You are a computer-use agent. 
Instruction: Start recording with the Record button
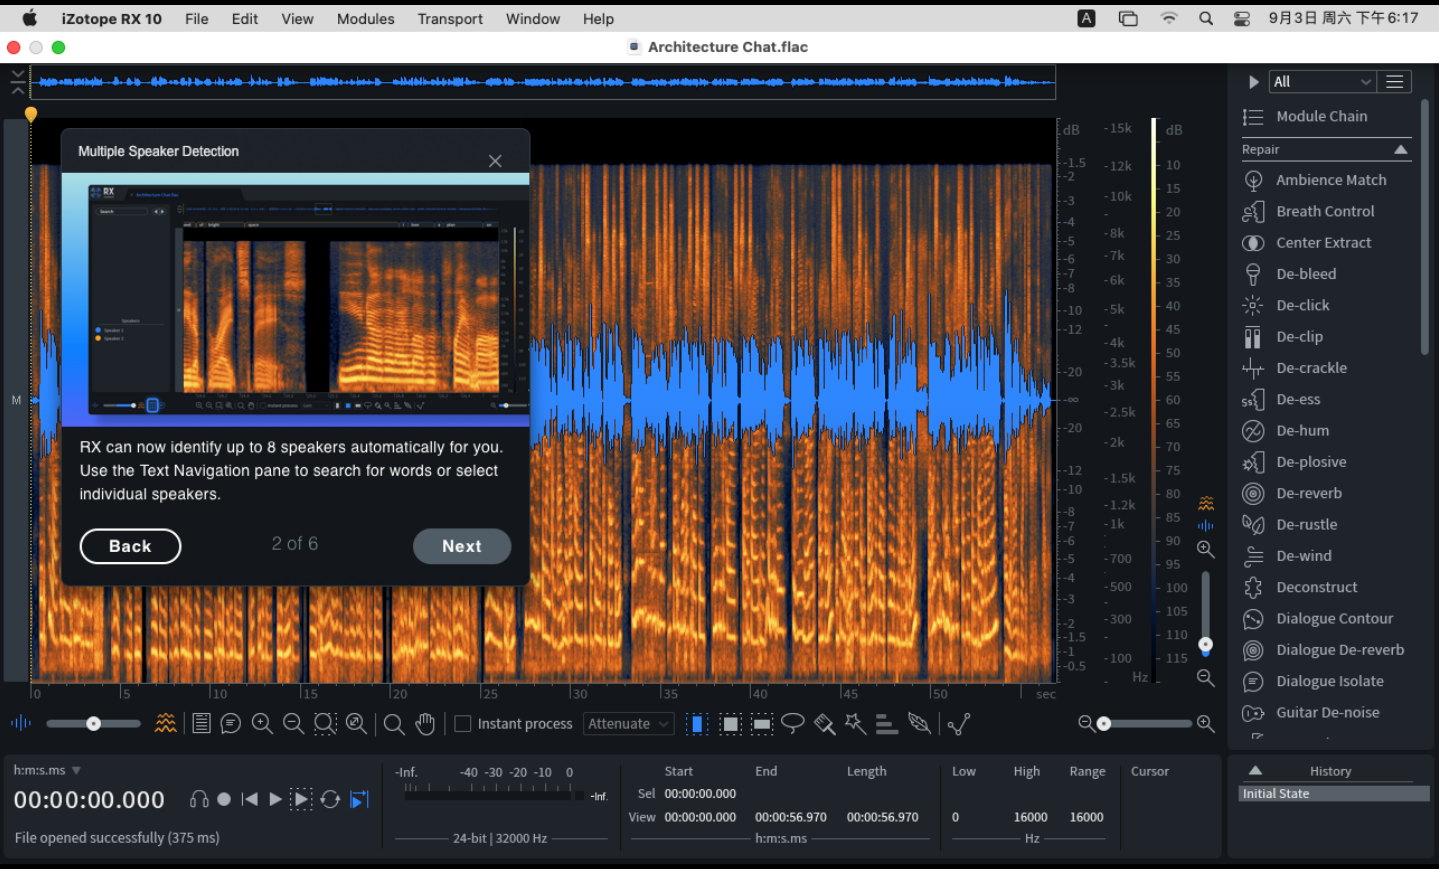224,799
